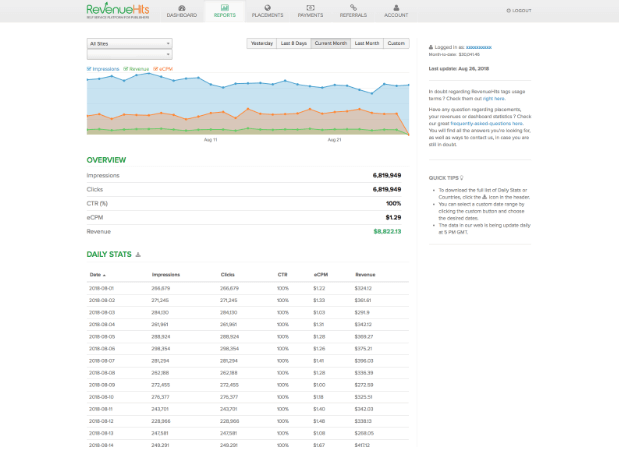Screen dimensions: 619x453
Task: Go to Placements via its icon
Action: 267,8
